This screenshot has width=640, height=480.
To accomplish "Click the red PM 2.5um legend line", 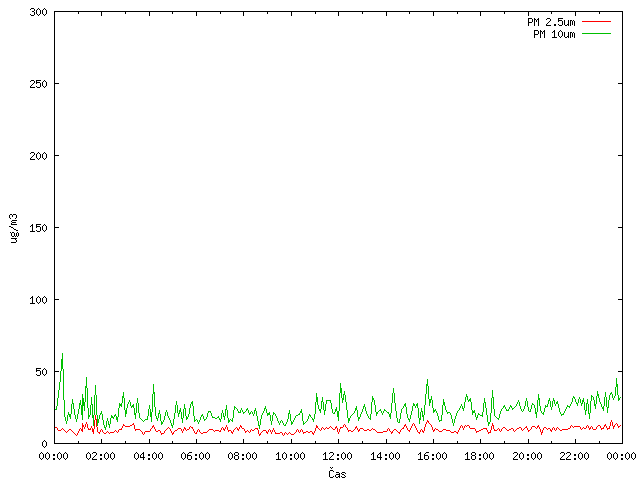I will tap(596, 22).
